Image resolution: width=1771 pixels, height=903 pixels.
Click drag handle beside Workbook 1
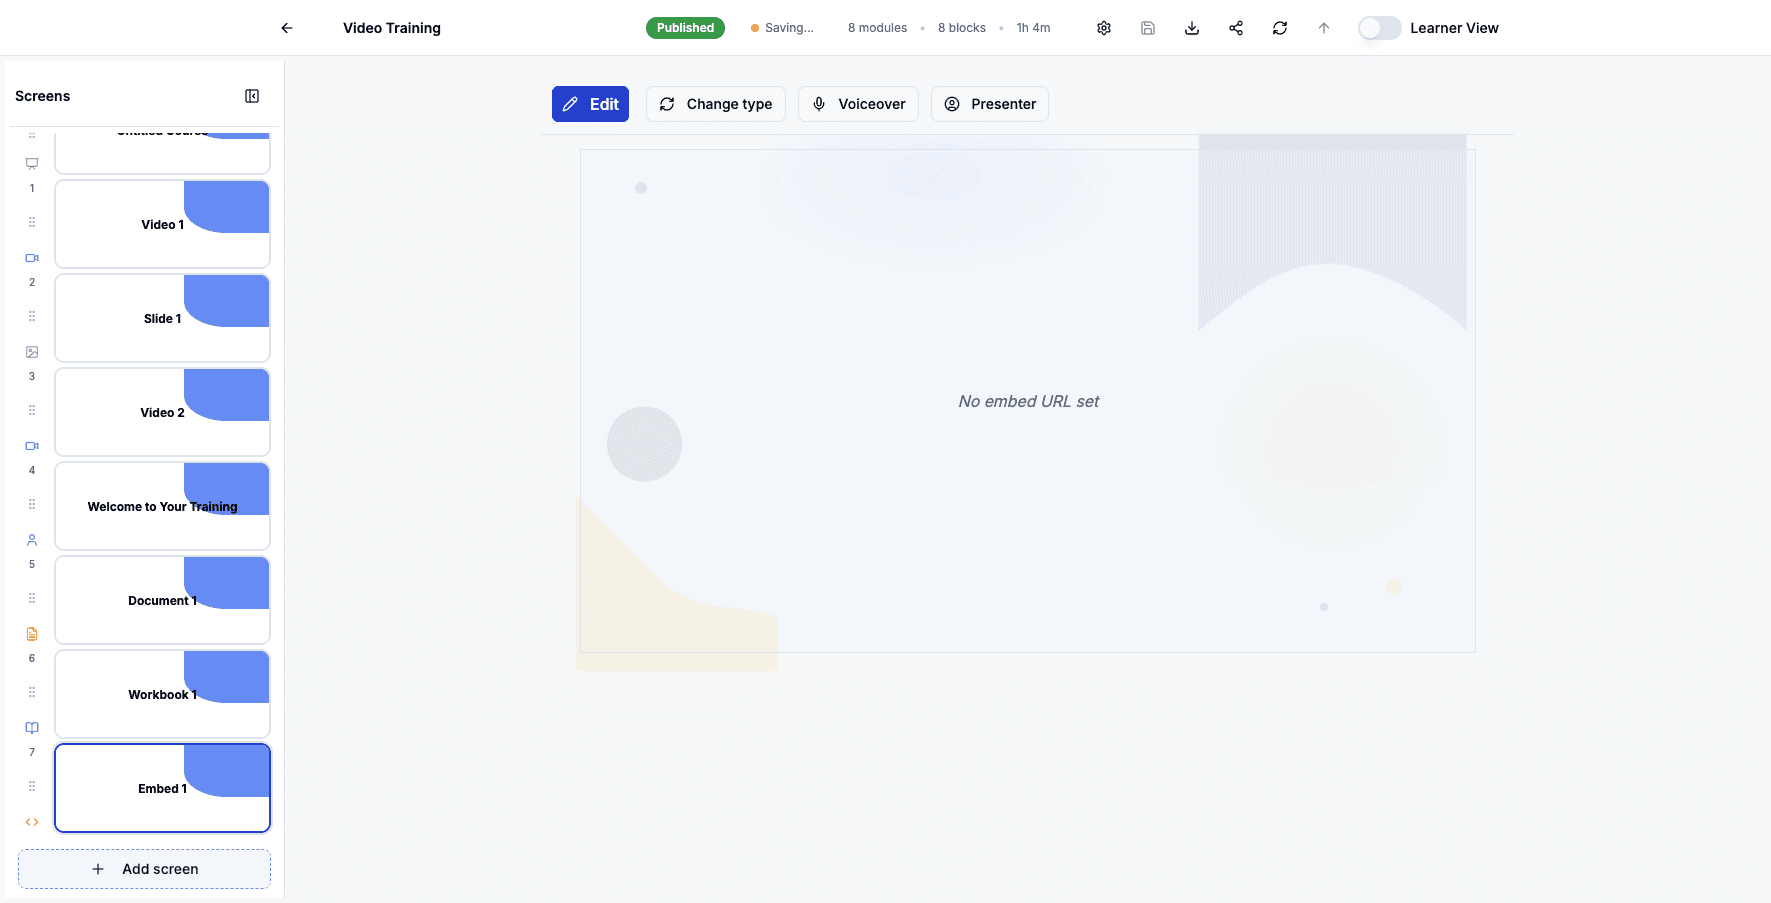(x=32, y=692)
